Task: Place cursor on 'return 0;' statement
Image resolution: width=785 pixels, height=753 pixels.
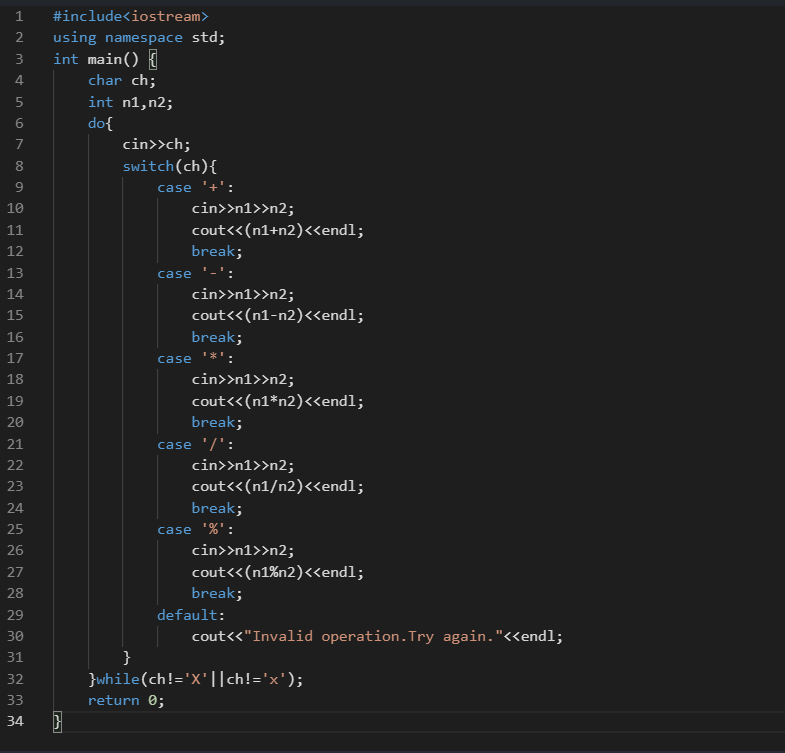Action: coord(126,700)
